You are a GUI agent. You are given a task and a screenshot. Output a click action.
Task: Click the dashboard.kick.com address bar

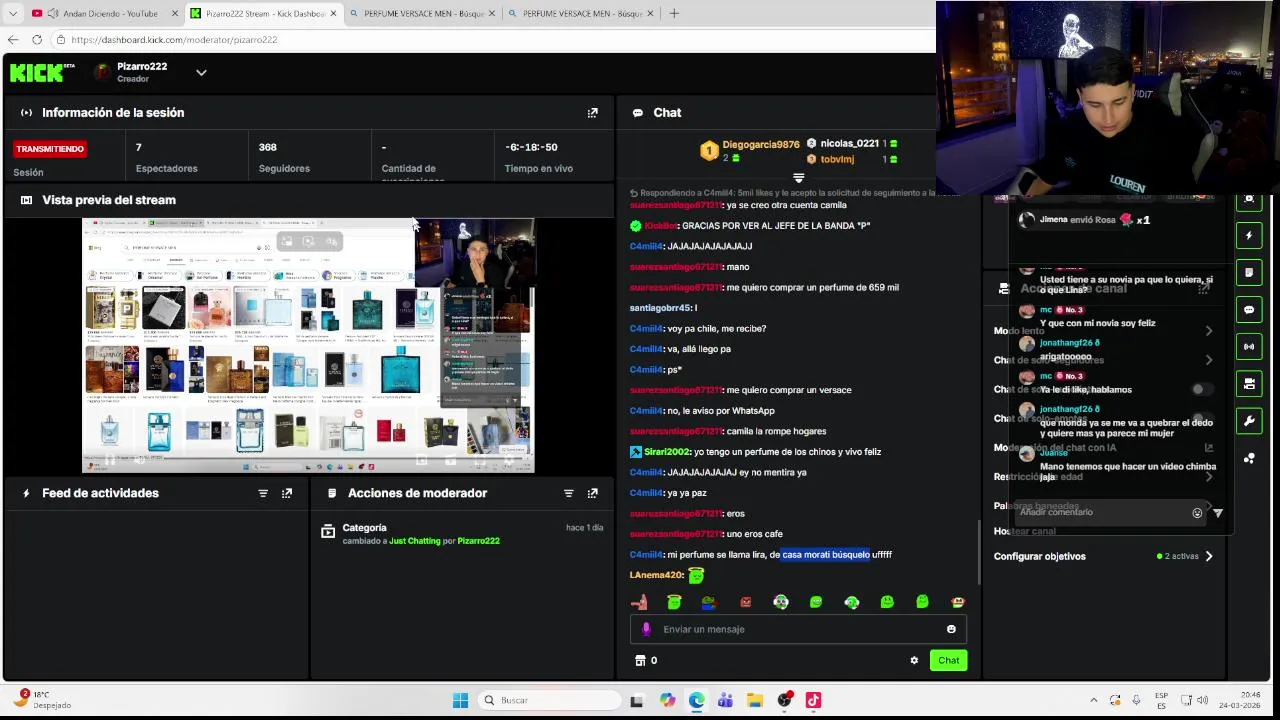click(490, 39)
